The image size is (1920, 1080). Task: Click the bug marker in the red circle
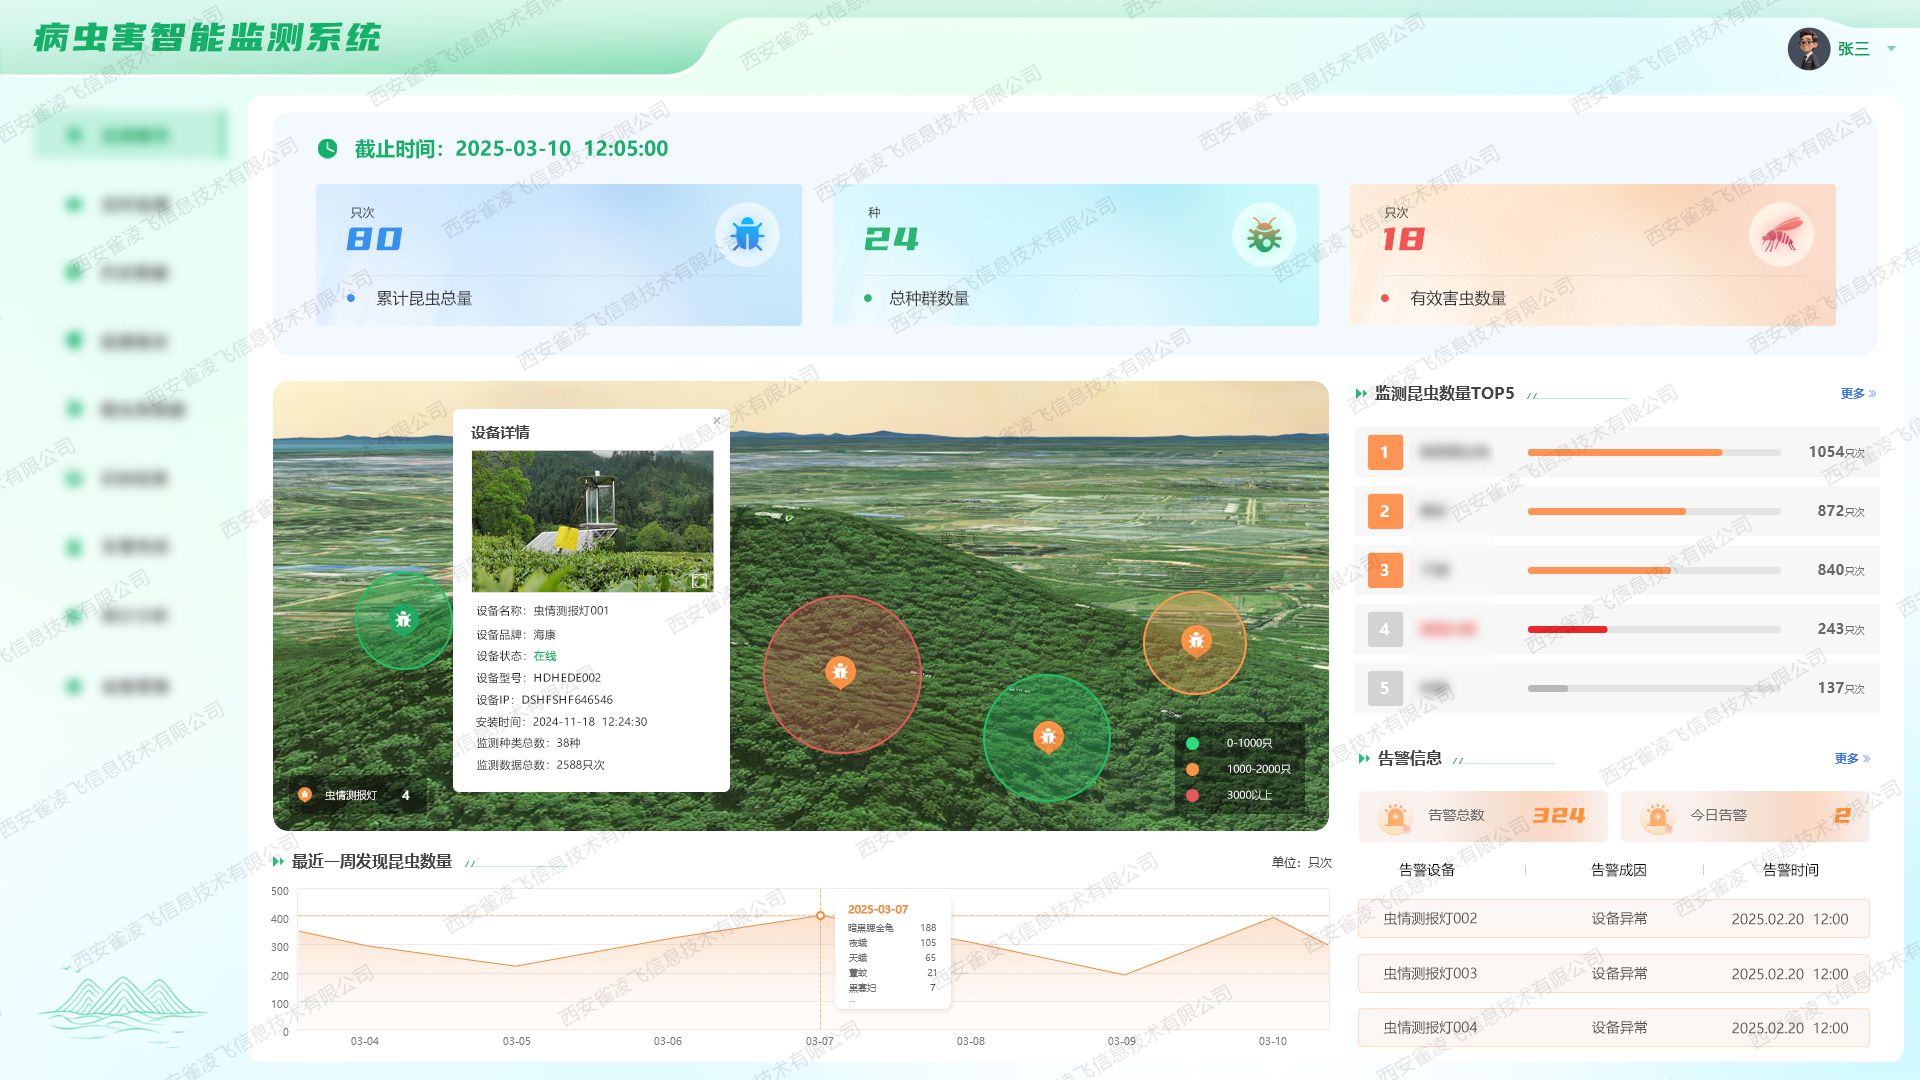pyautogui.click(x=840, y=672)
